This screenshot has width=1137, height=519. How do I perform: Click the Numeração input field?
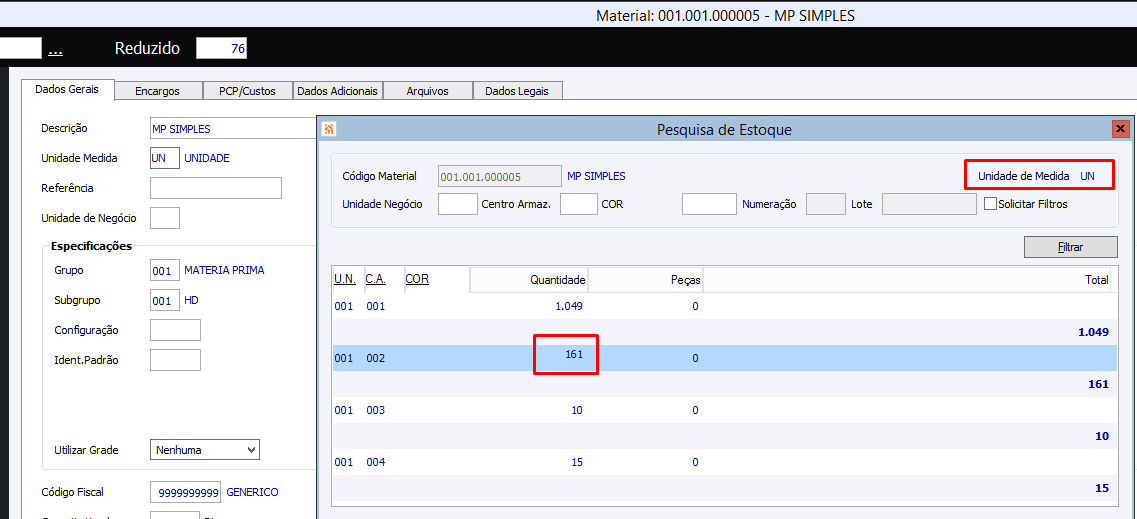pos(826,204)
